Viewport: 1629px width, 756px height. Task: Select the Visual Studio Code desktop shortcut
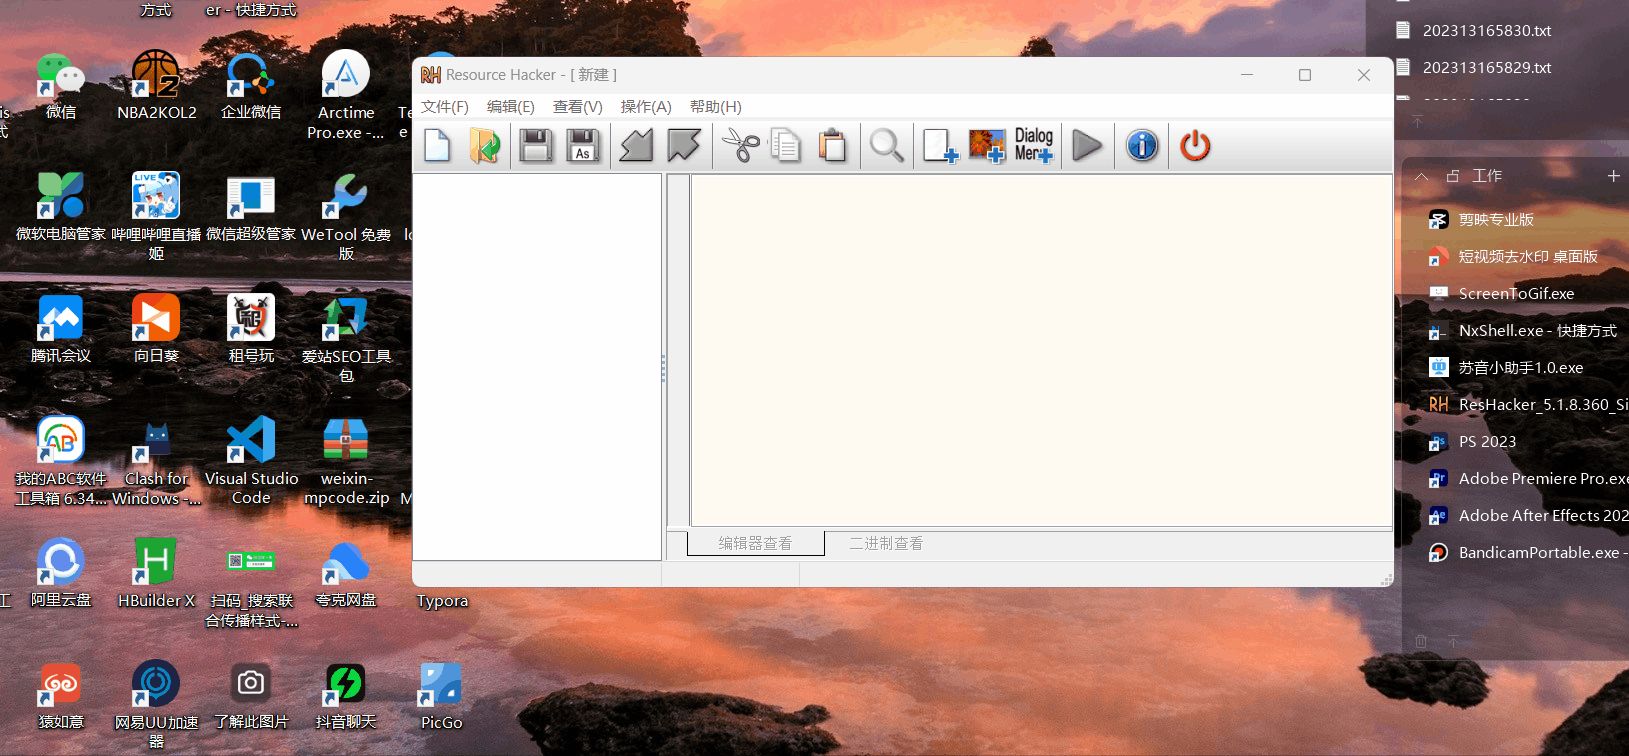[251, 461]
